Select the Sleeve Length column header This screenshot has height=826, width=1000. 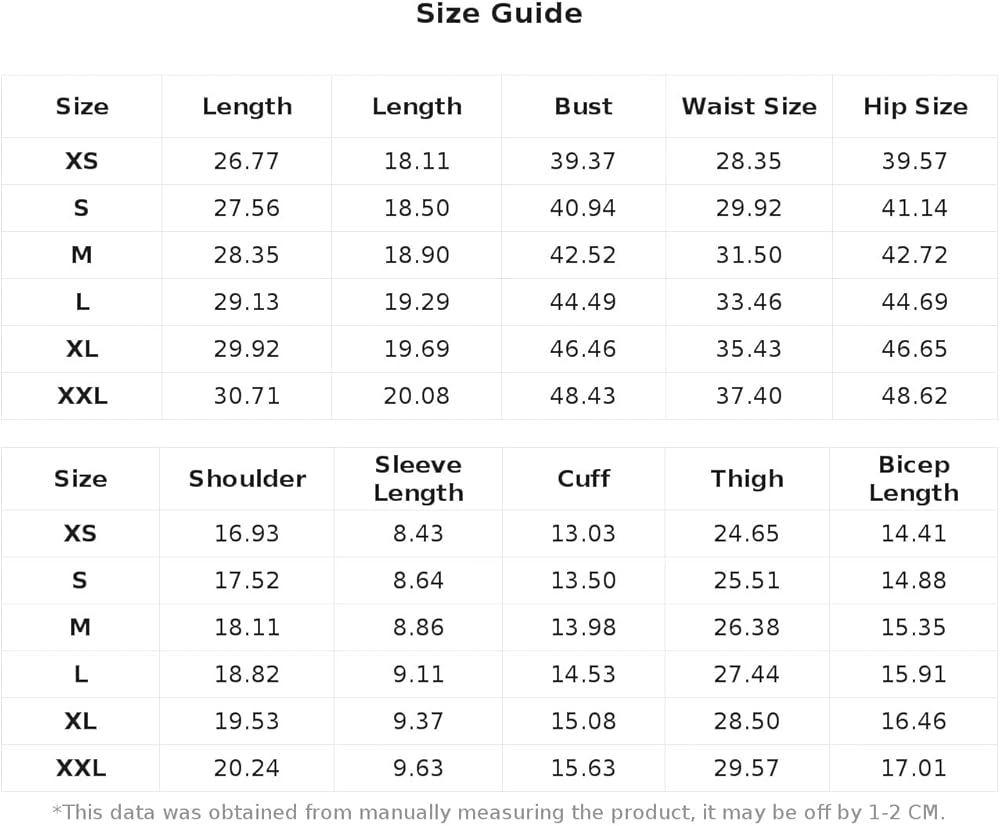click(418, 479)
